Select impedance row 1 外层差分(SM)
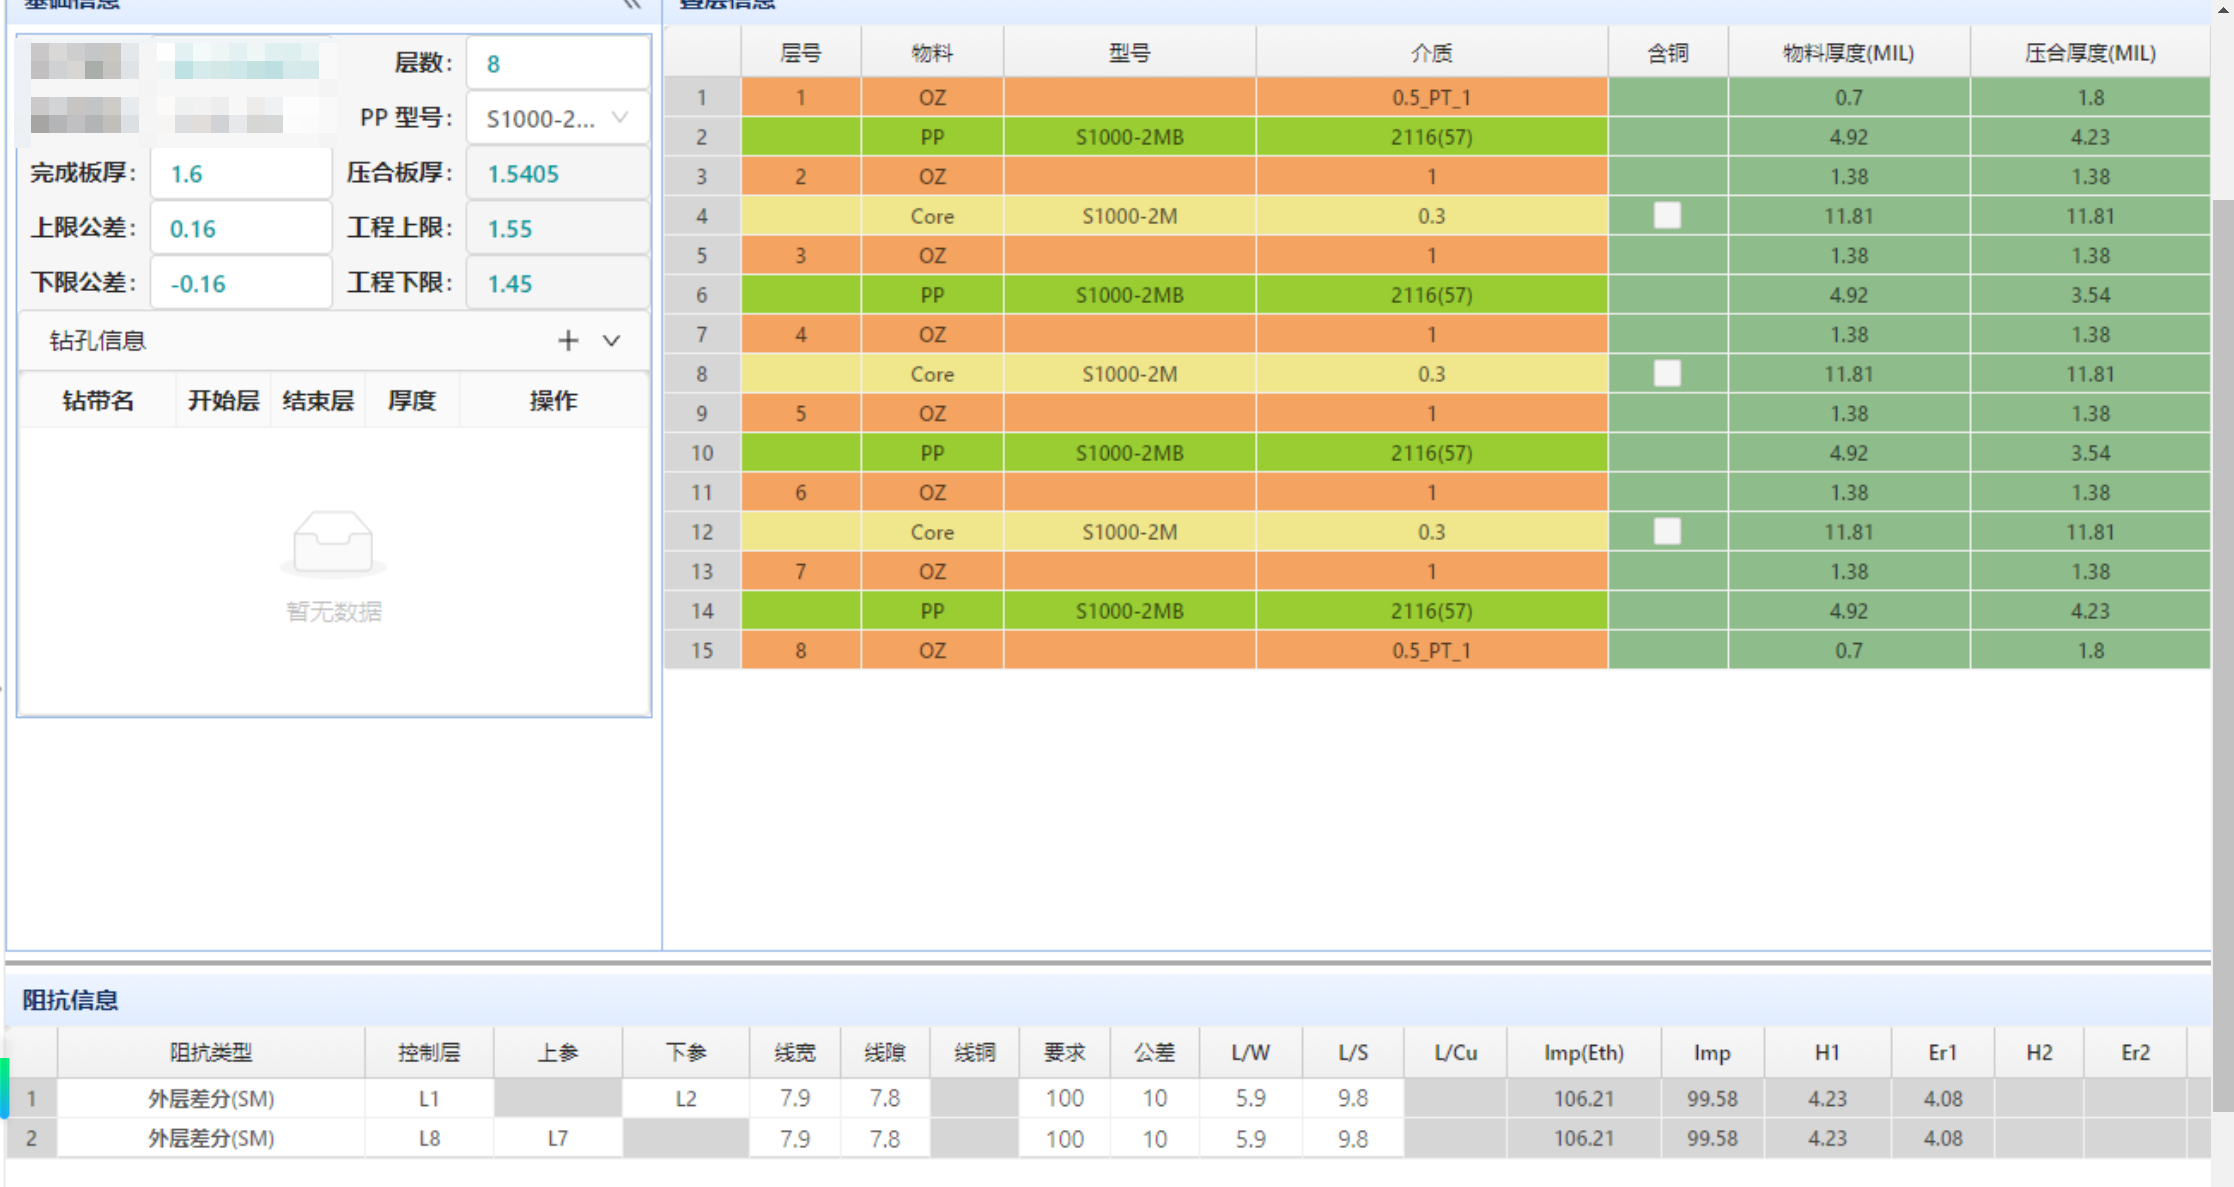2234x1187 pixels. [211, 1099]
